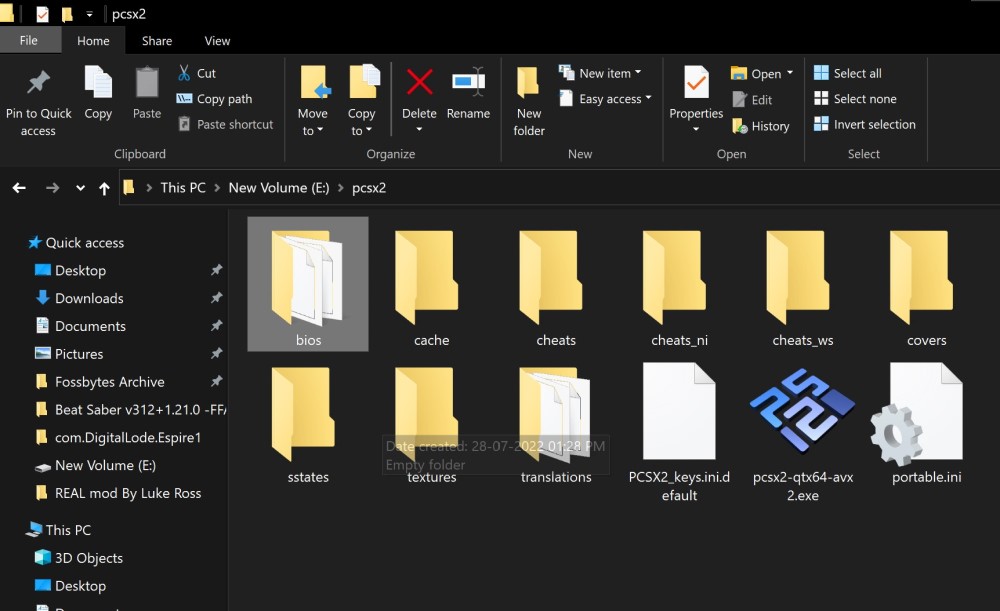Click the Rename icon in Organize group
The width and height of the screenshot is (1000, 611).
468,83
